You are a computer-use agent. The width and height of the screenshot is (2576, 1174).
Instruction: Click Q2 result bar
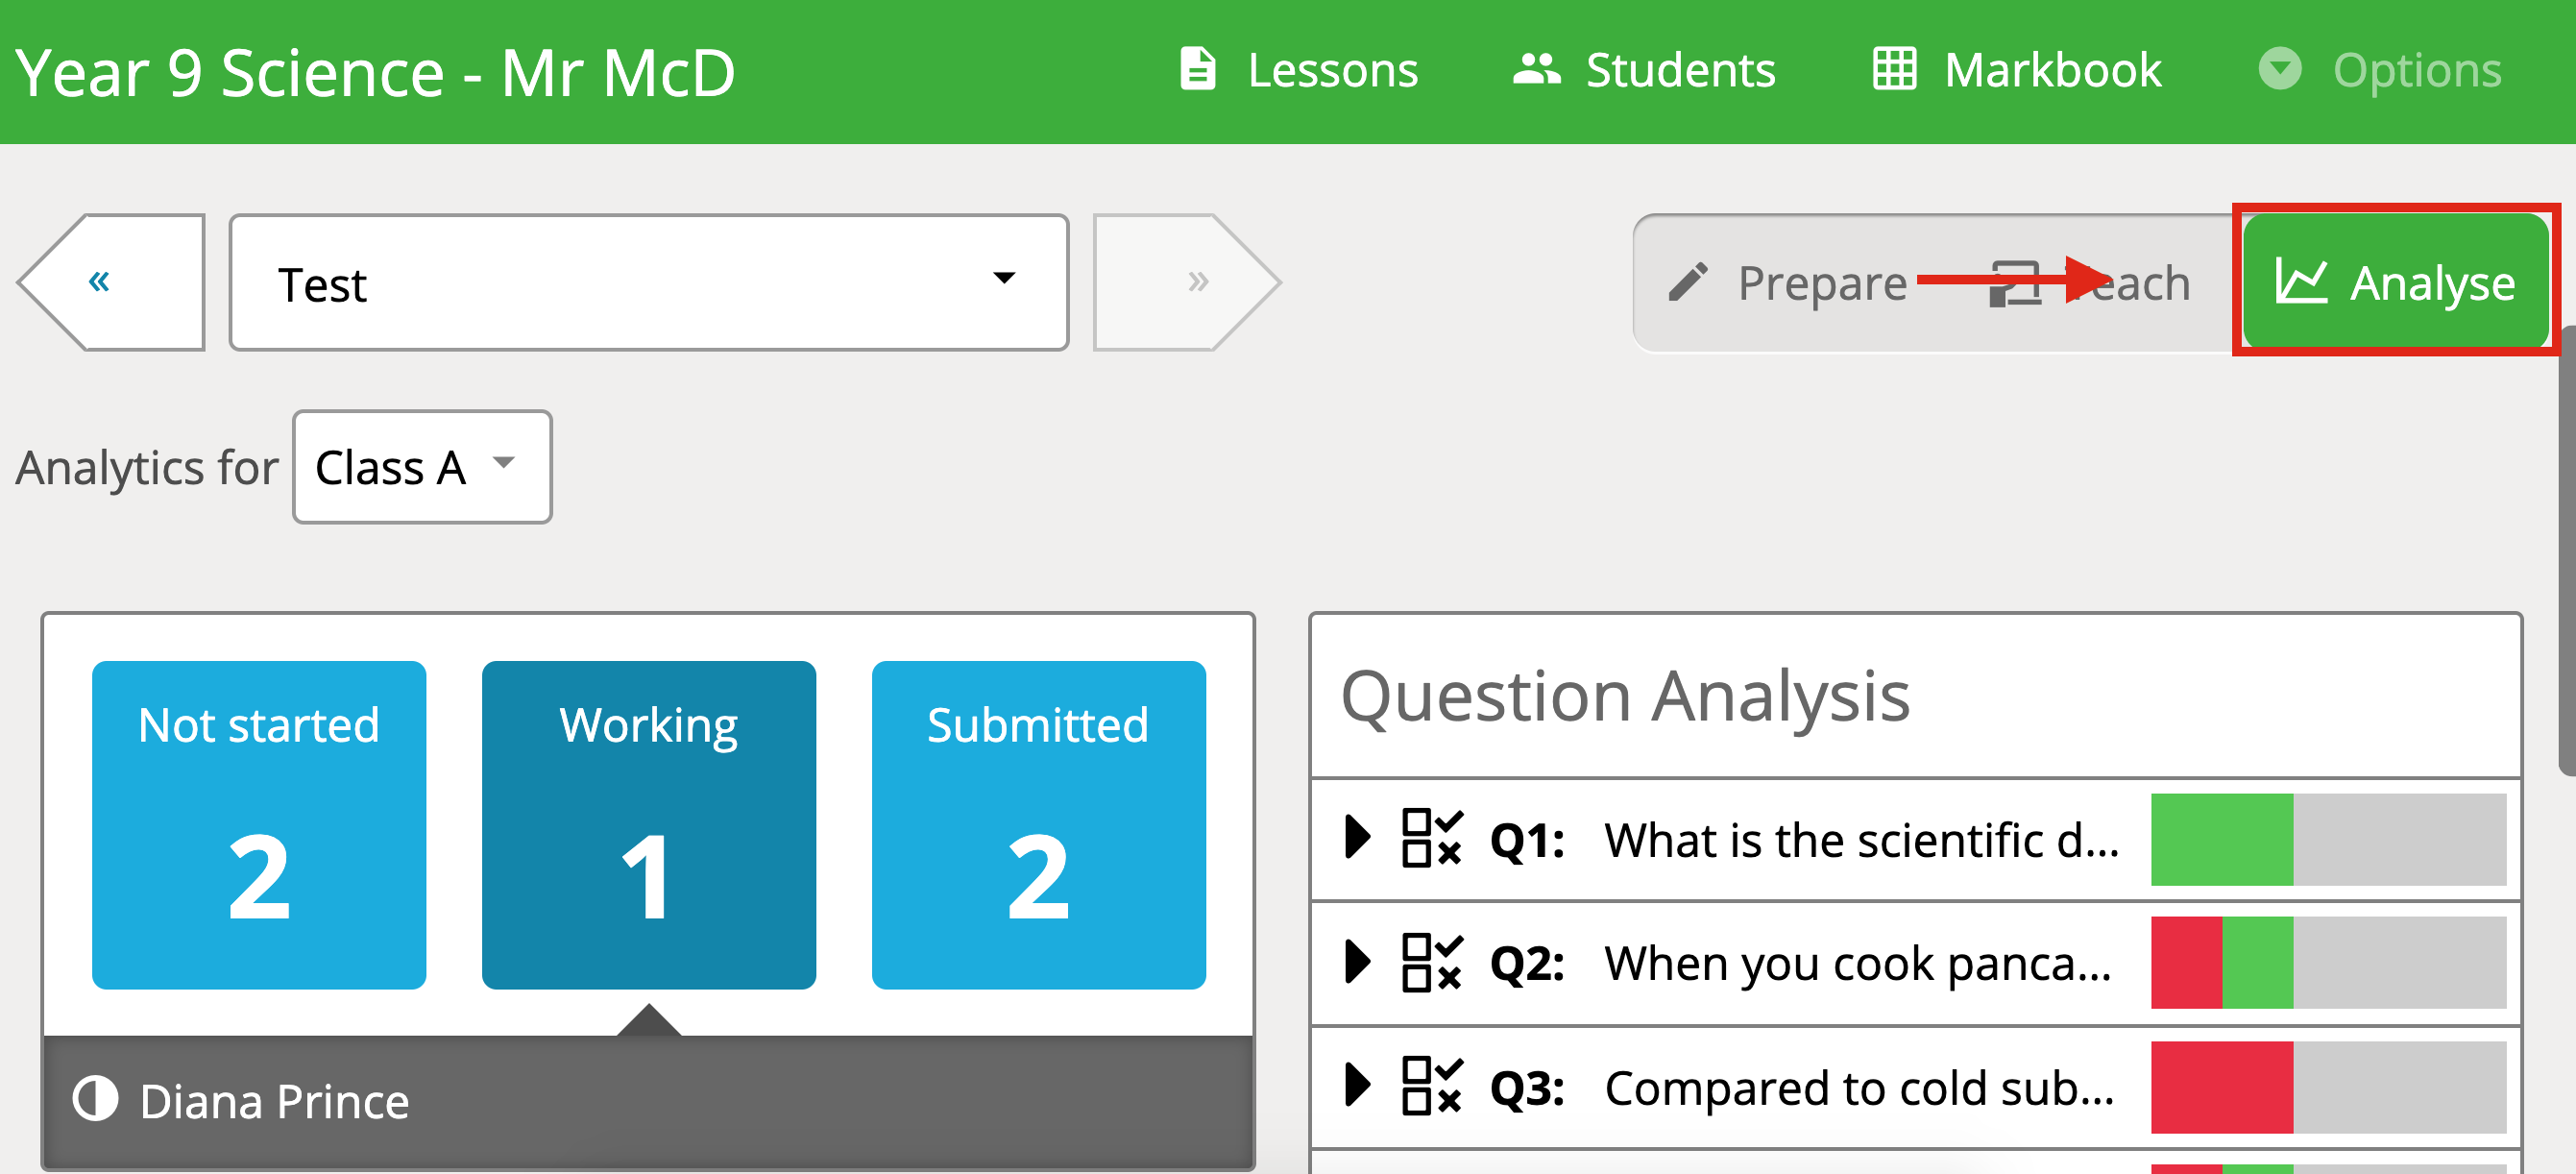click(2329, 963)
